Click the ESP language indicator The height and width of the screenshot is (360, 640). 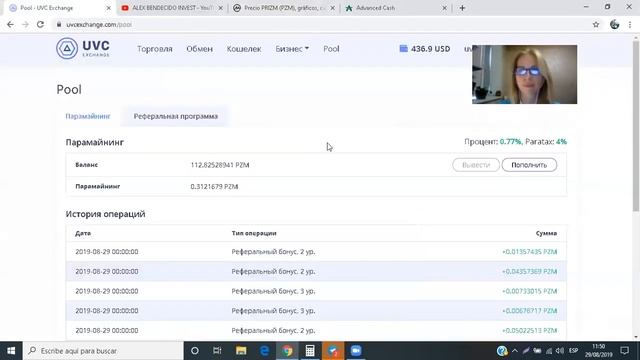573,351
